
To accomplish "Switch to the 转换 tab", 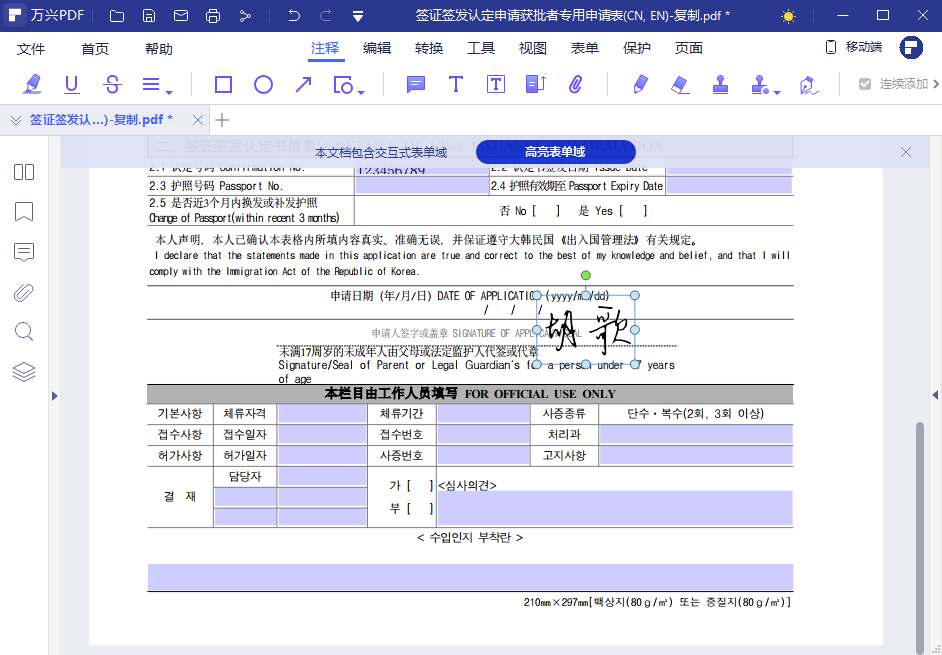I will tap(429, 48).
